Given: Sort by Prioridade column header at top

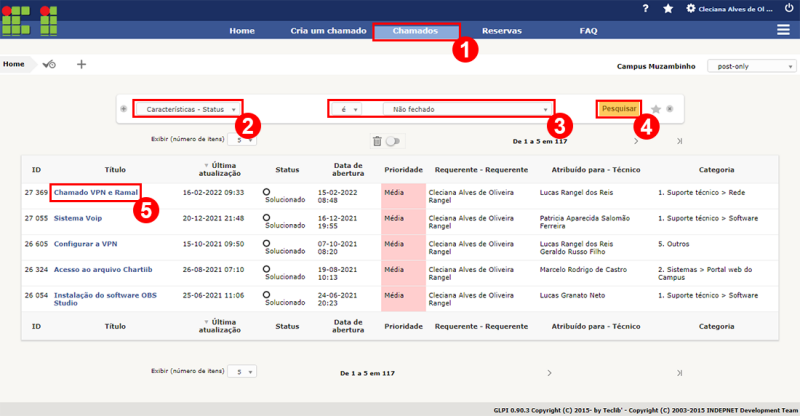Looking at the screenshot, I should click(x=404, y=169).
